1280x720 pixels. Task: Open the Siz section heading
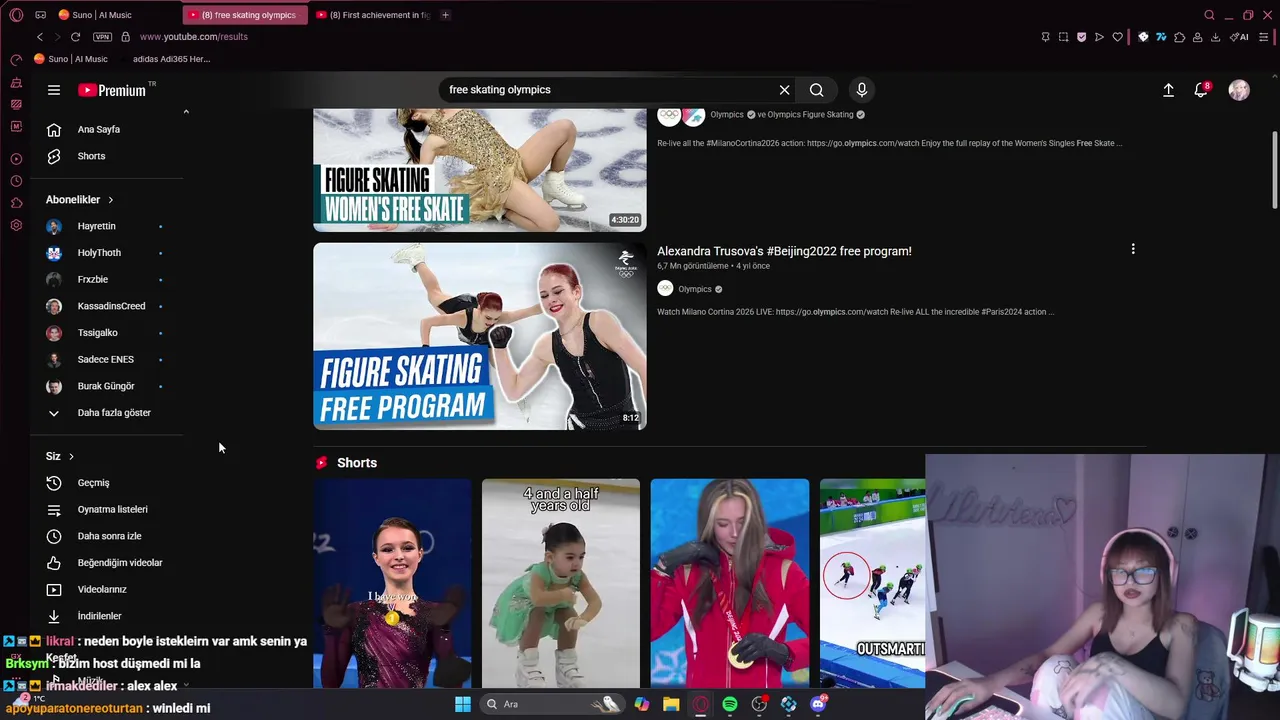coord(60,456)
